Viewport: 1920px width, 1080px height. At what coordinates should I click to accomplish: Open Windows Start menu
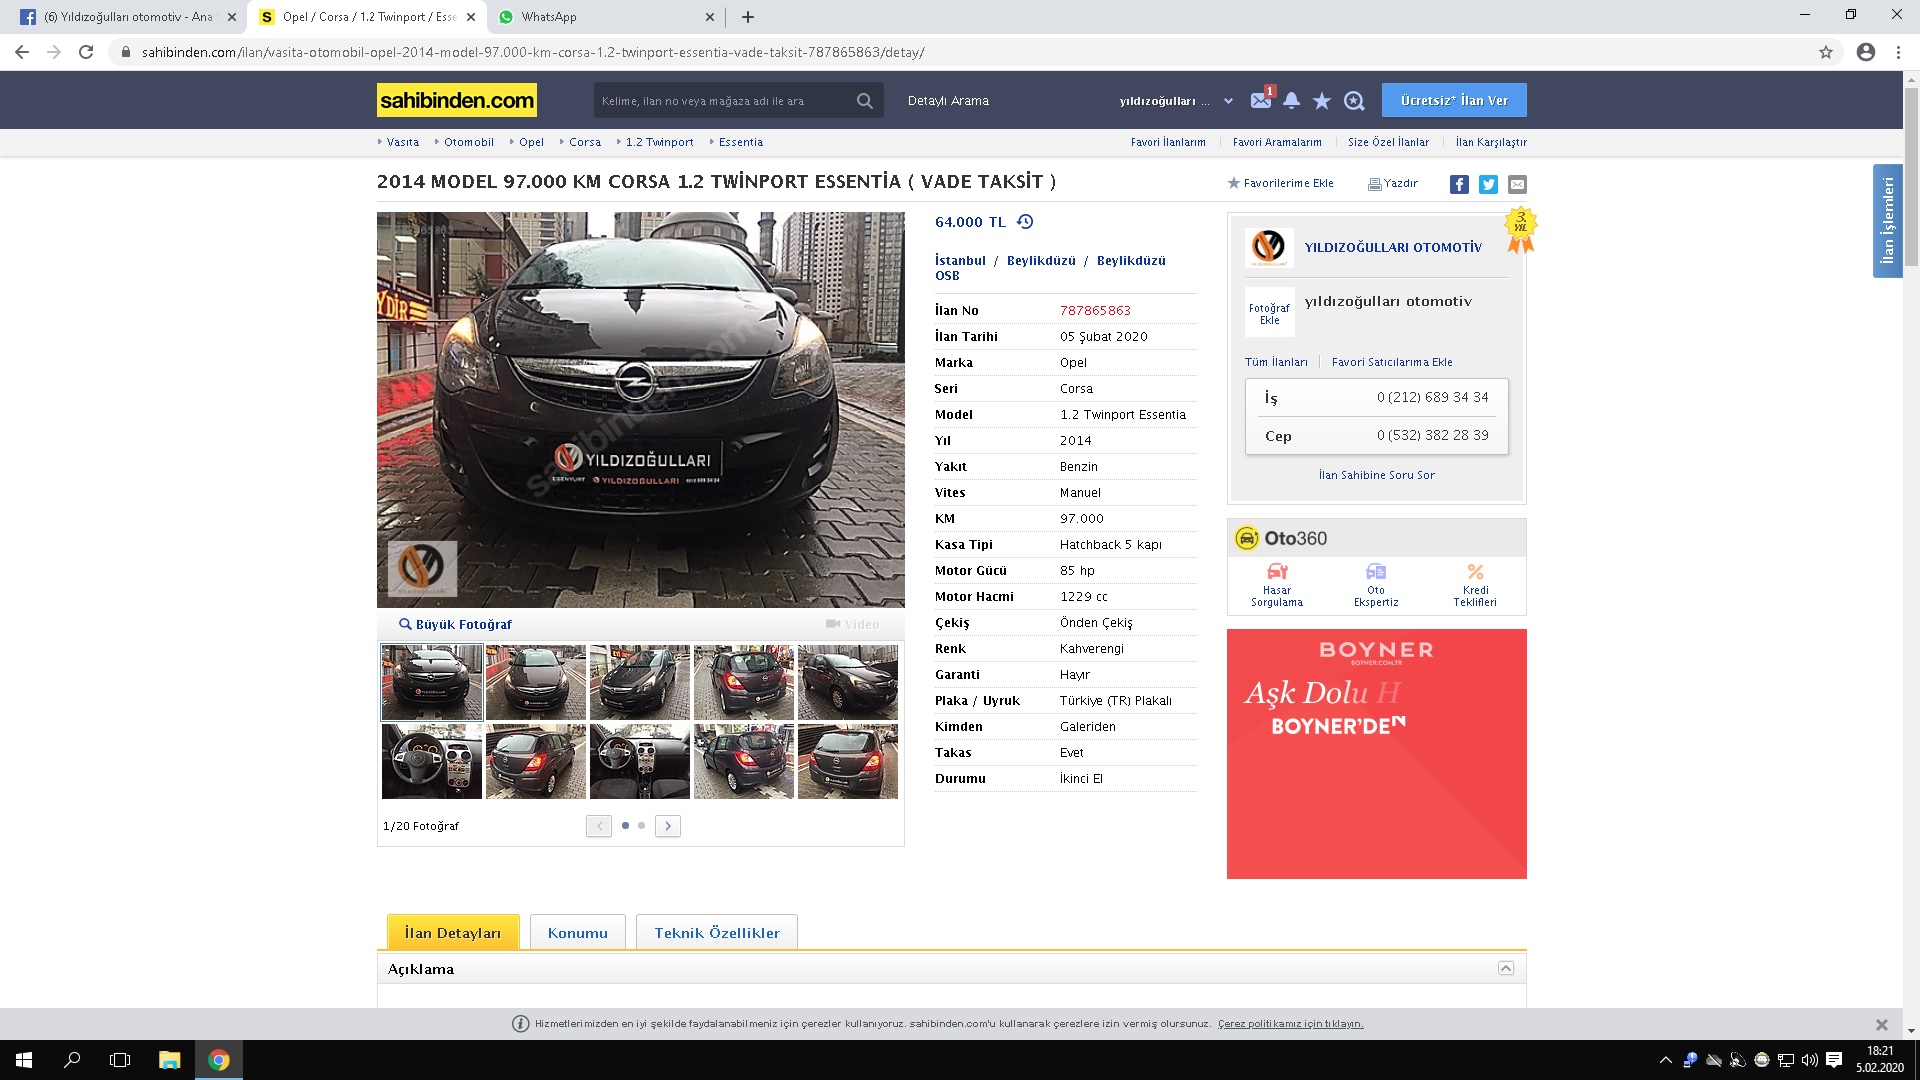(24, 1060)
